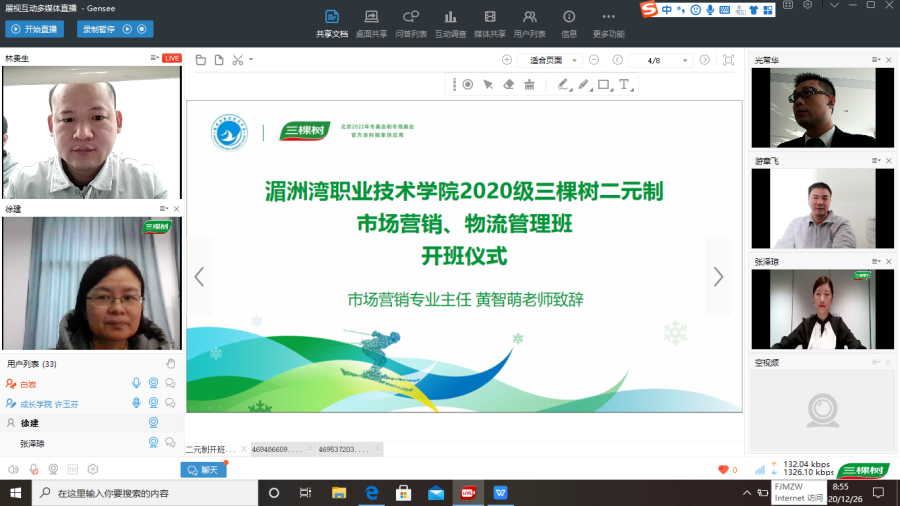Open the 互动调查 tab
This screenshot has width=900, height=506.
[x=450, y=23]
